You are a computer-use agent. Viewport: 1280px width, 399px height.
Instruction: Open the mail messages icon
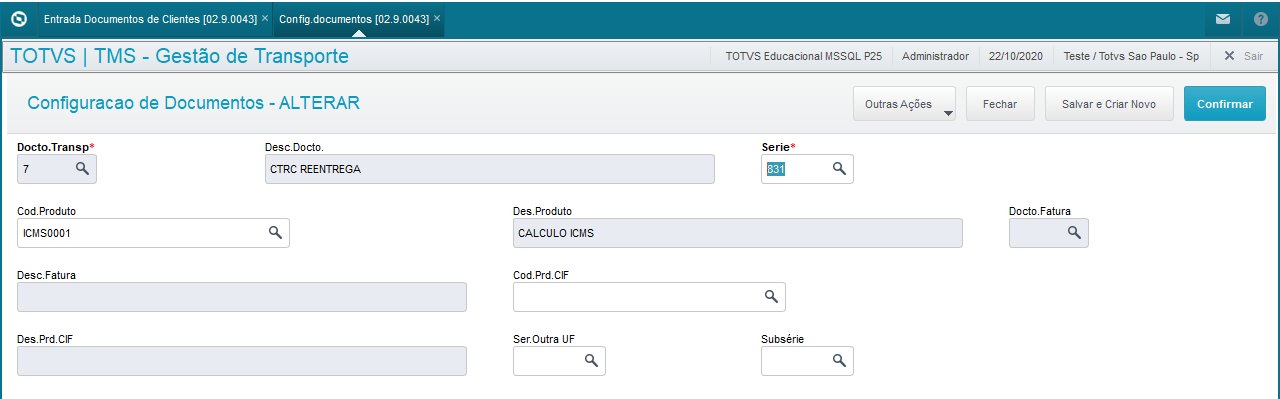[x=1223, y=19]
